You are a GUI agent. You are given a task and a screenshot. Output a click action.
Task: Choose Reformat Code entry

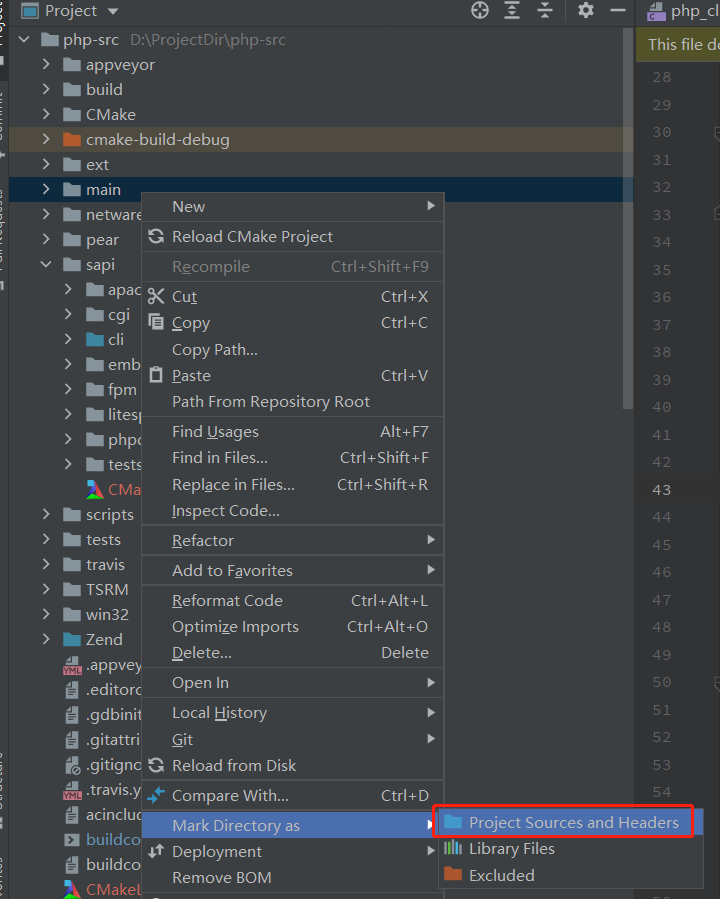(292, 600)
